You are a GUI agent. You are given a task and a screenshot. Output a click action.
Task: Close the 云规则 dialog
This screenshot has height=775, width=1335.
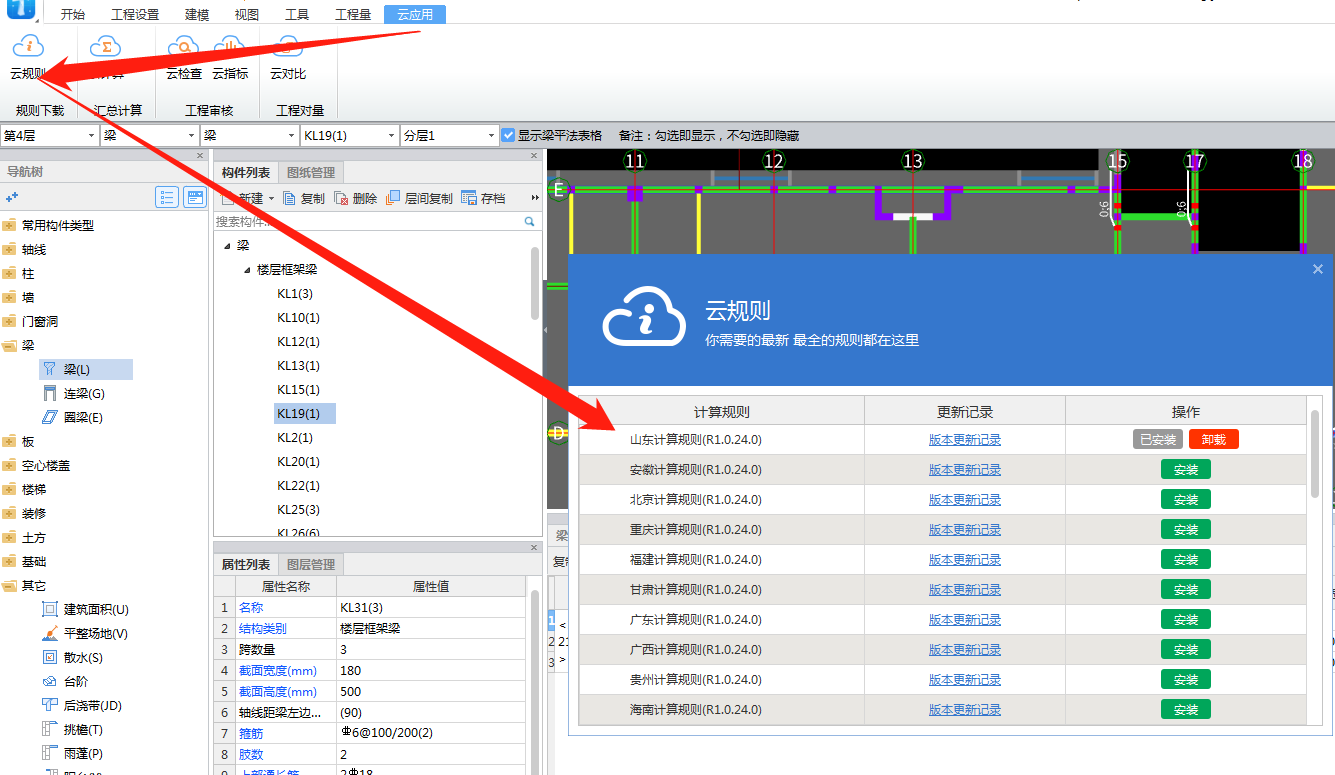(1318, 269)
